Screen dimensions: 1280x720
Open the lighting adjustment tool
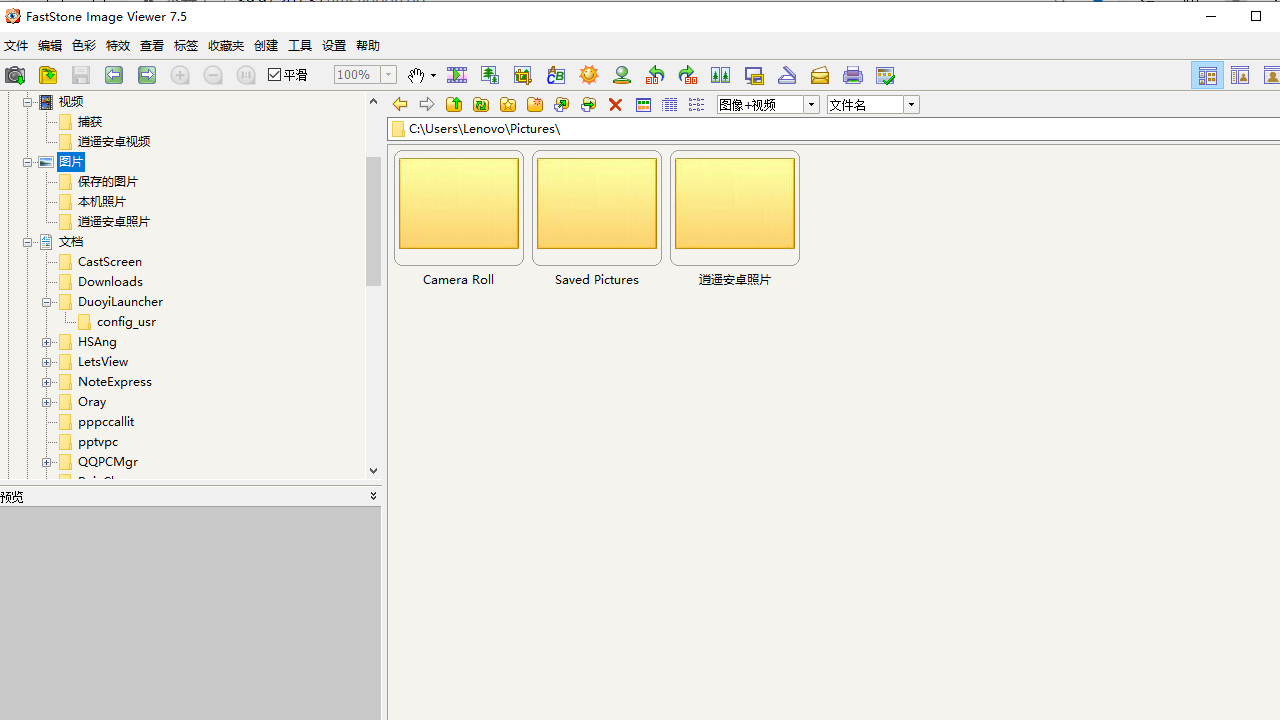pyautogui.click(x=588, y=75)
